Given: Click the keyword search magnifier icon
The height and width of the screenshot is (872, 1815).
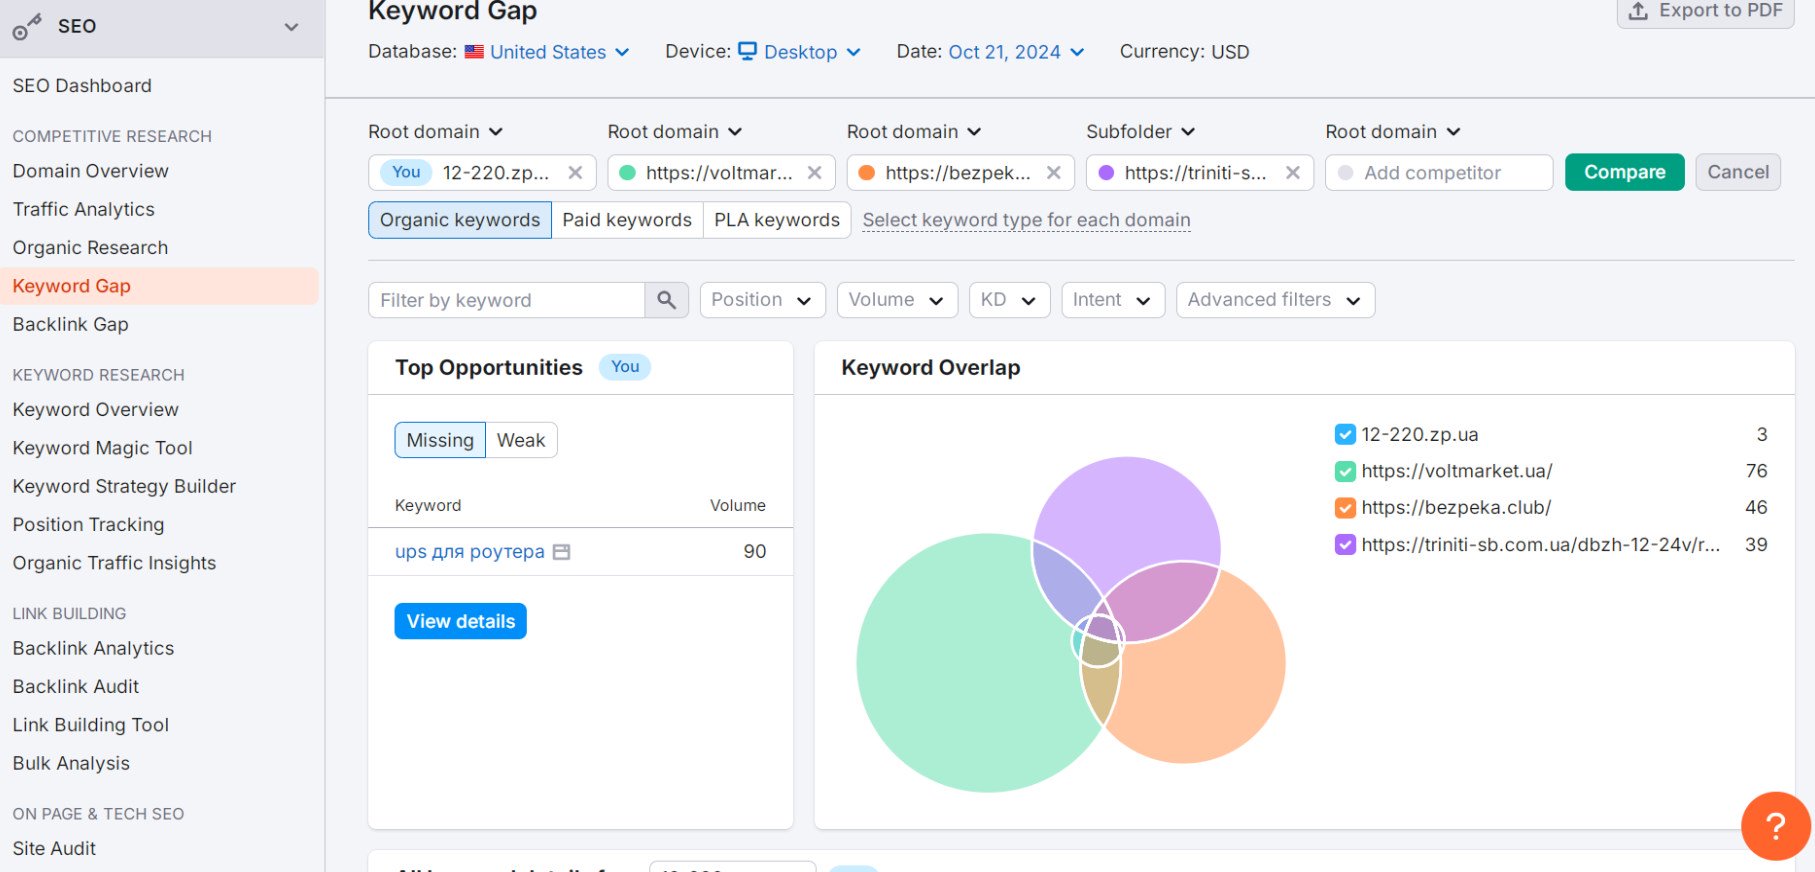Looking at the screenshot, I should [667, 300].
